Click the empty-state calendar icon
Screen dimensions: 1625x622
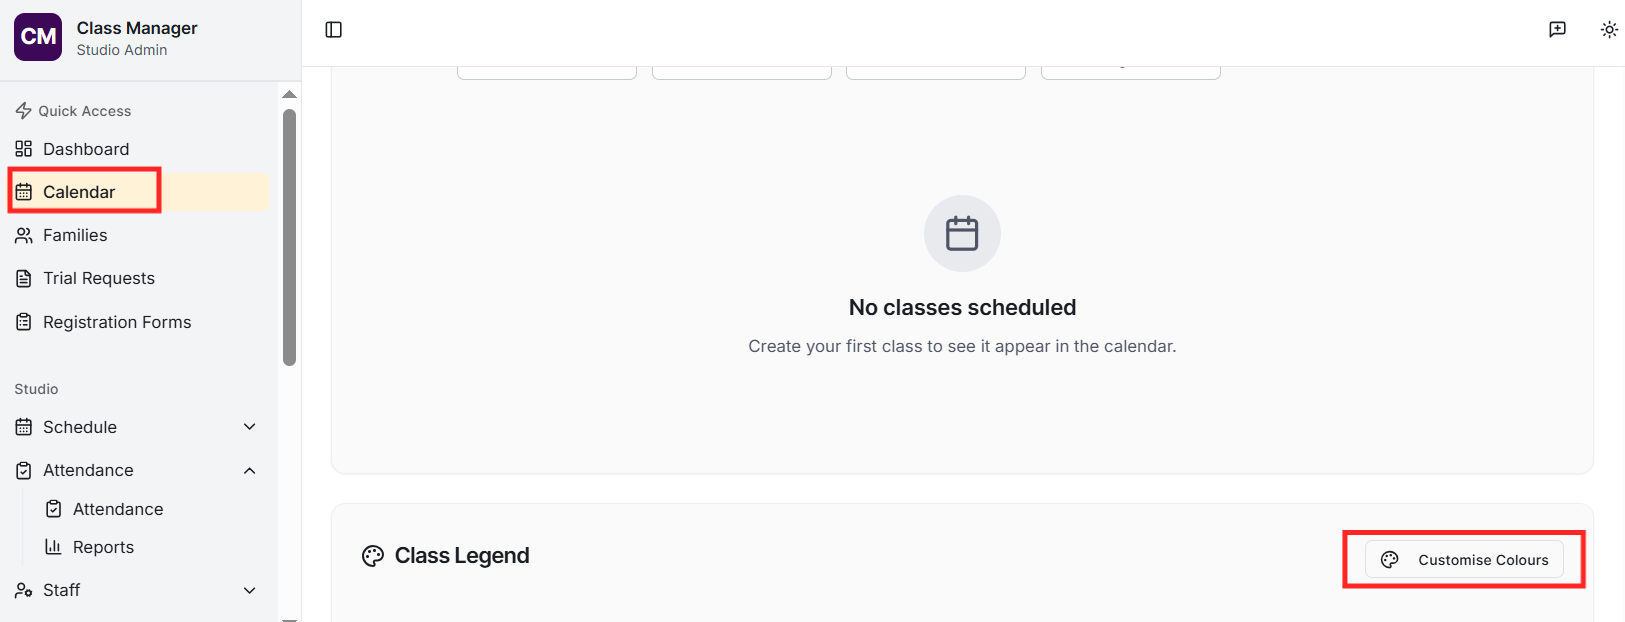[x=962, y=233]
